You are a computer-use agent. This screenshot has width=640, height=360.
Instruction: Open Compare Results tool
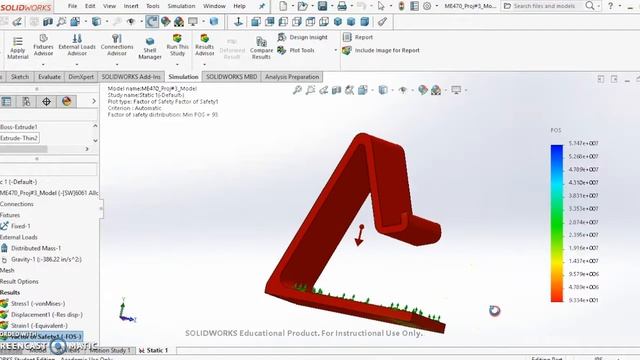click(x=261, y=48)
